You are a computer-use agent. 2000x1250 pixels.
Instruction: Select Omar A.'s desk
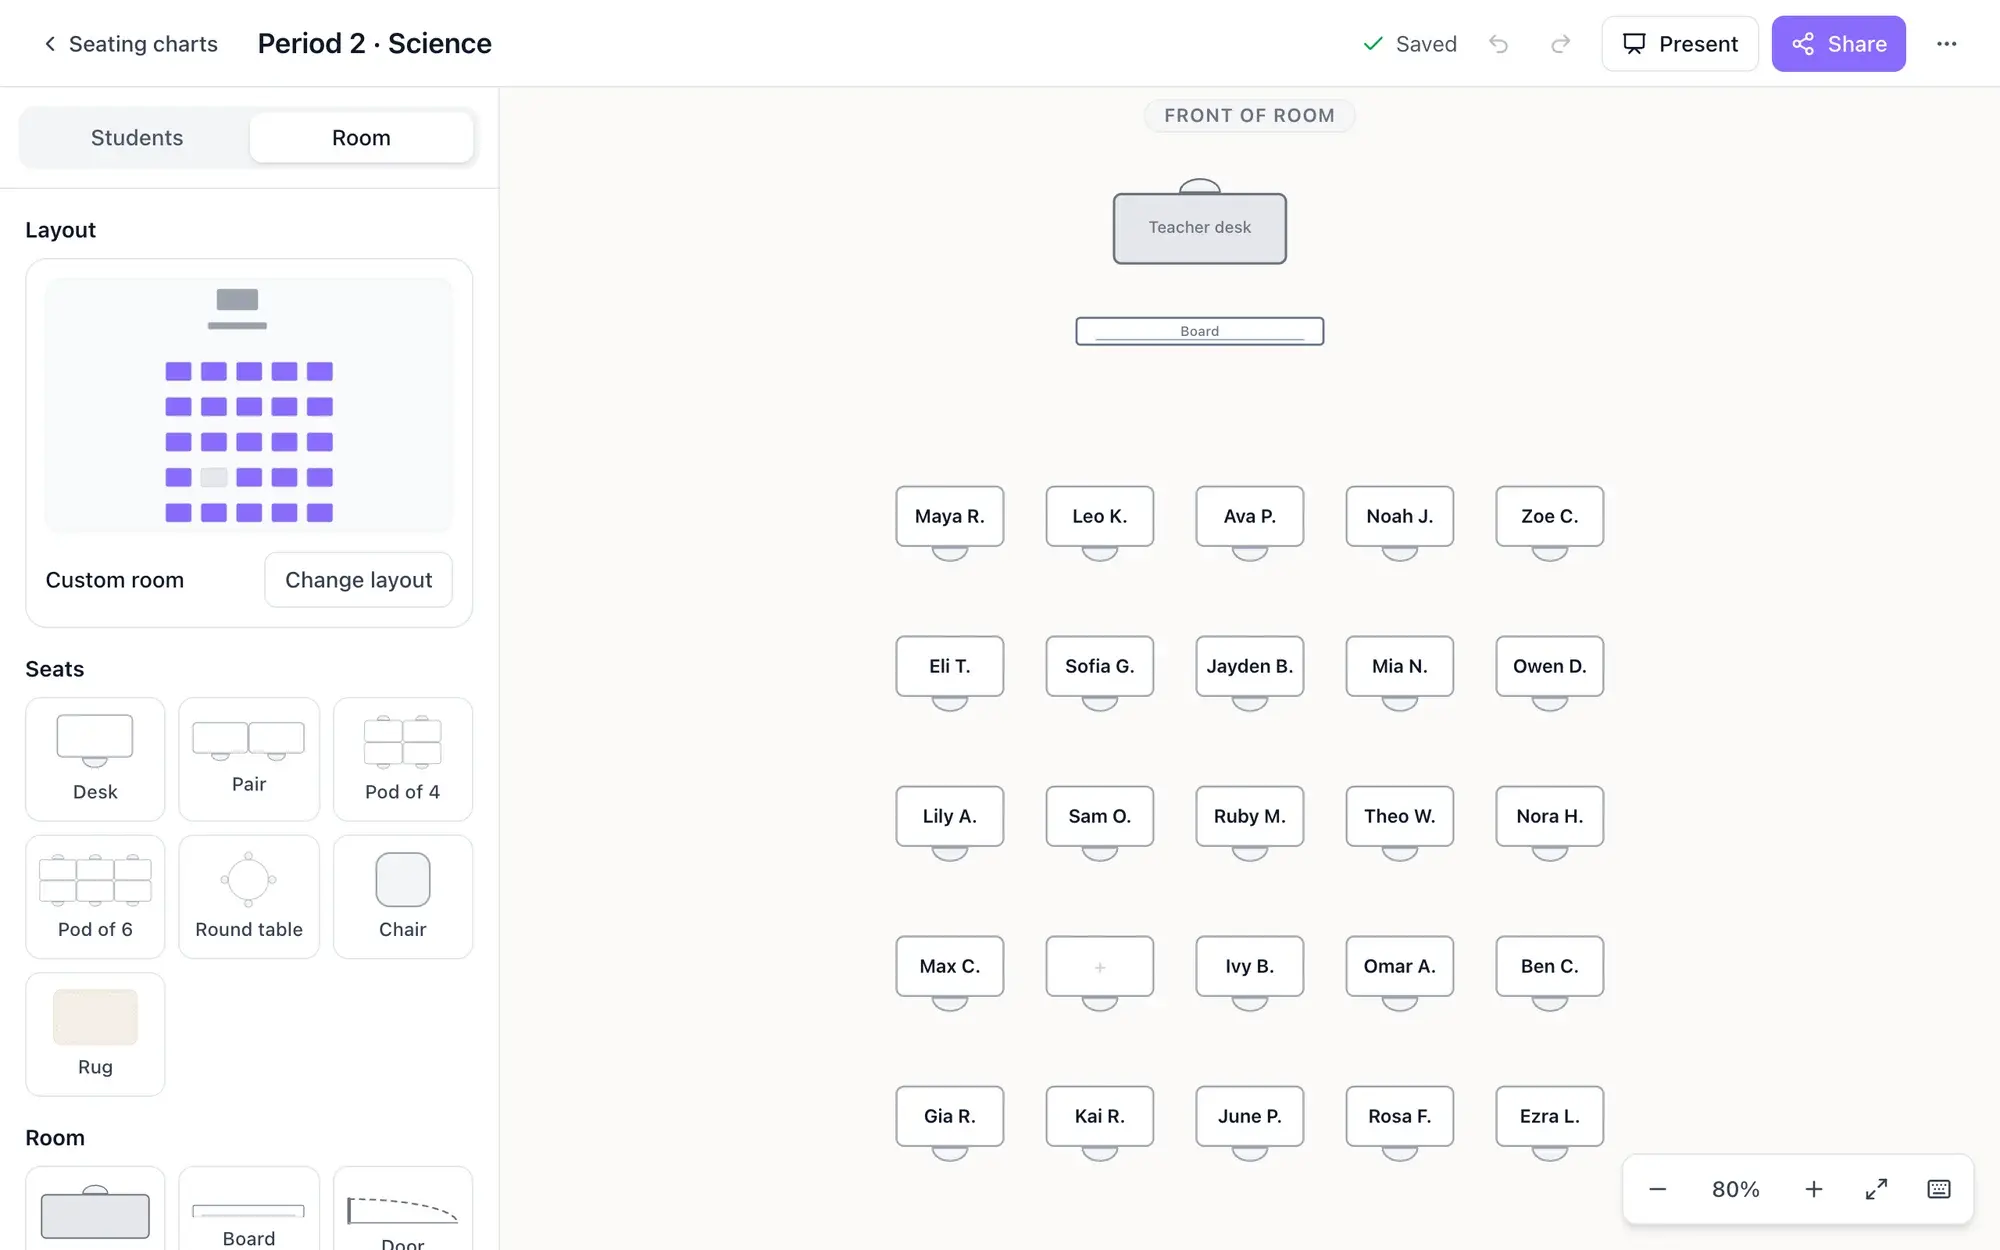point(1400,966)
